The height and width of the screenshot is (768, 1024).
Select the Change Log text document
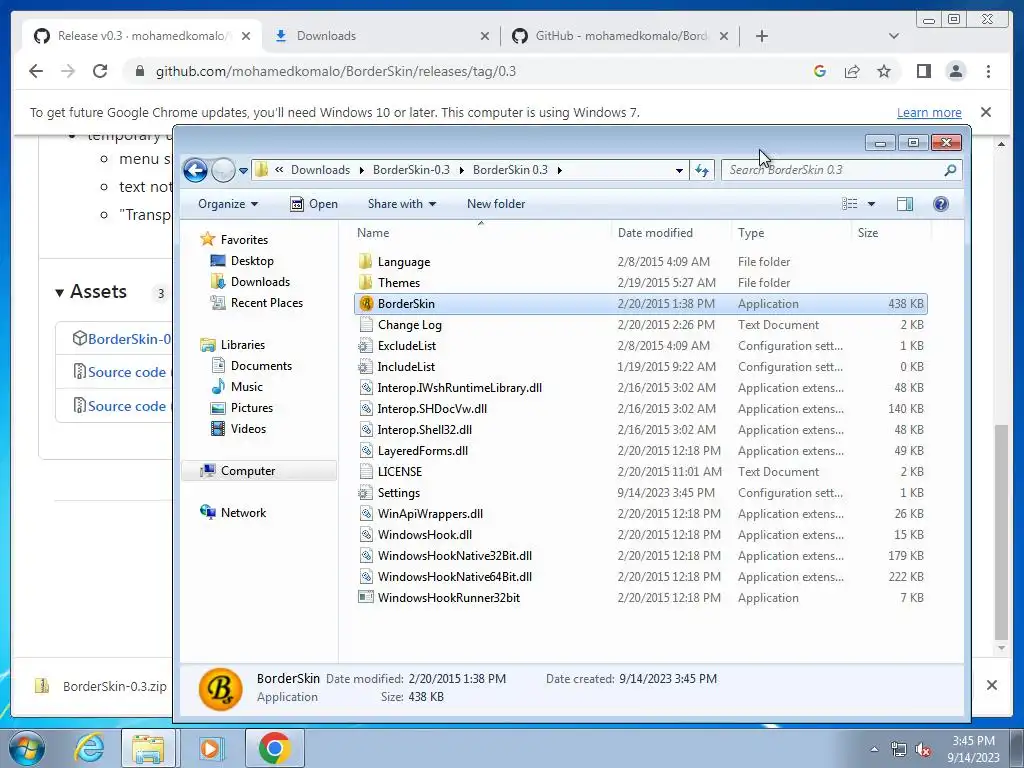pyautogui.click(x=409, y=325)
